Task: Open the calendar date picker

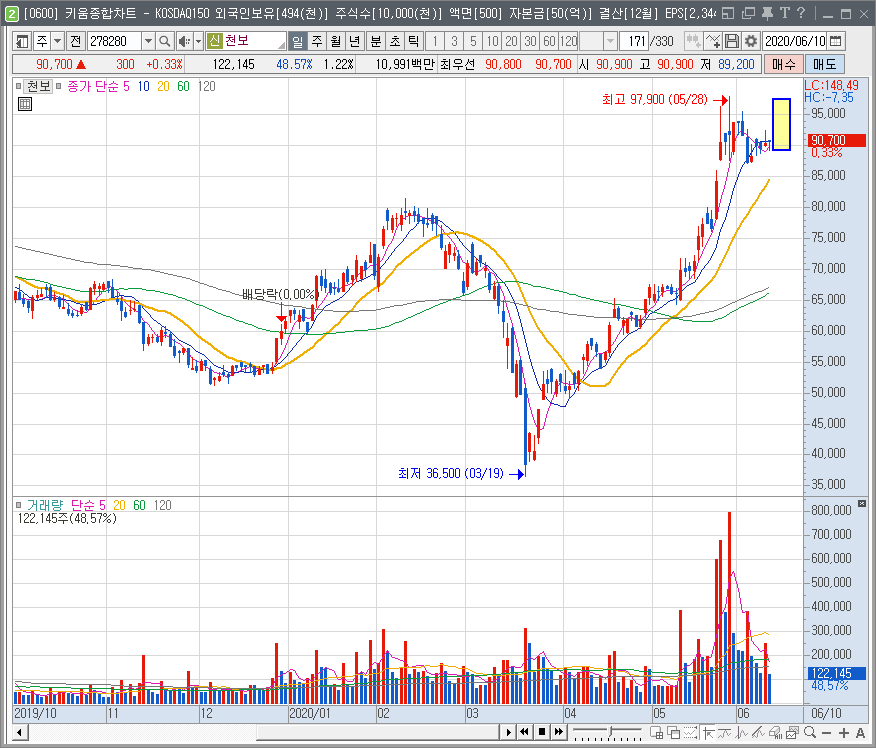Action: [x=836, y=41]
